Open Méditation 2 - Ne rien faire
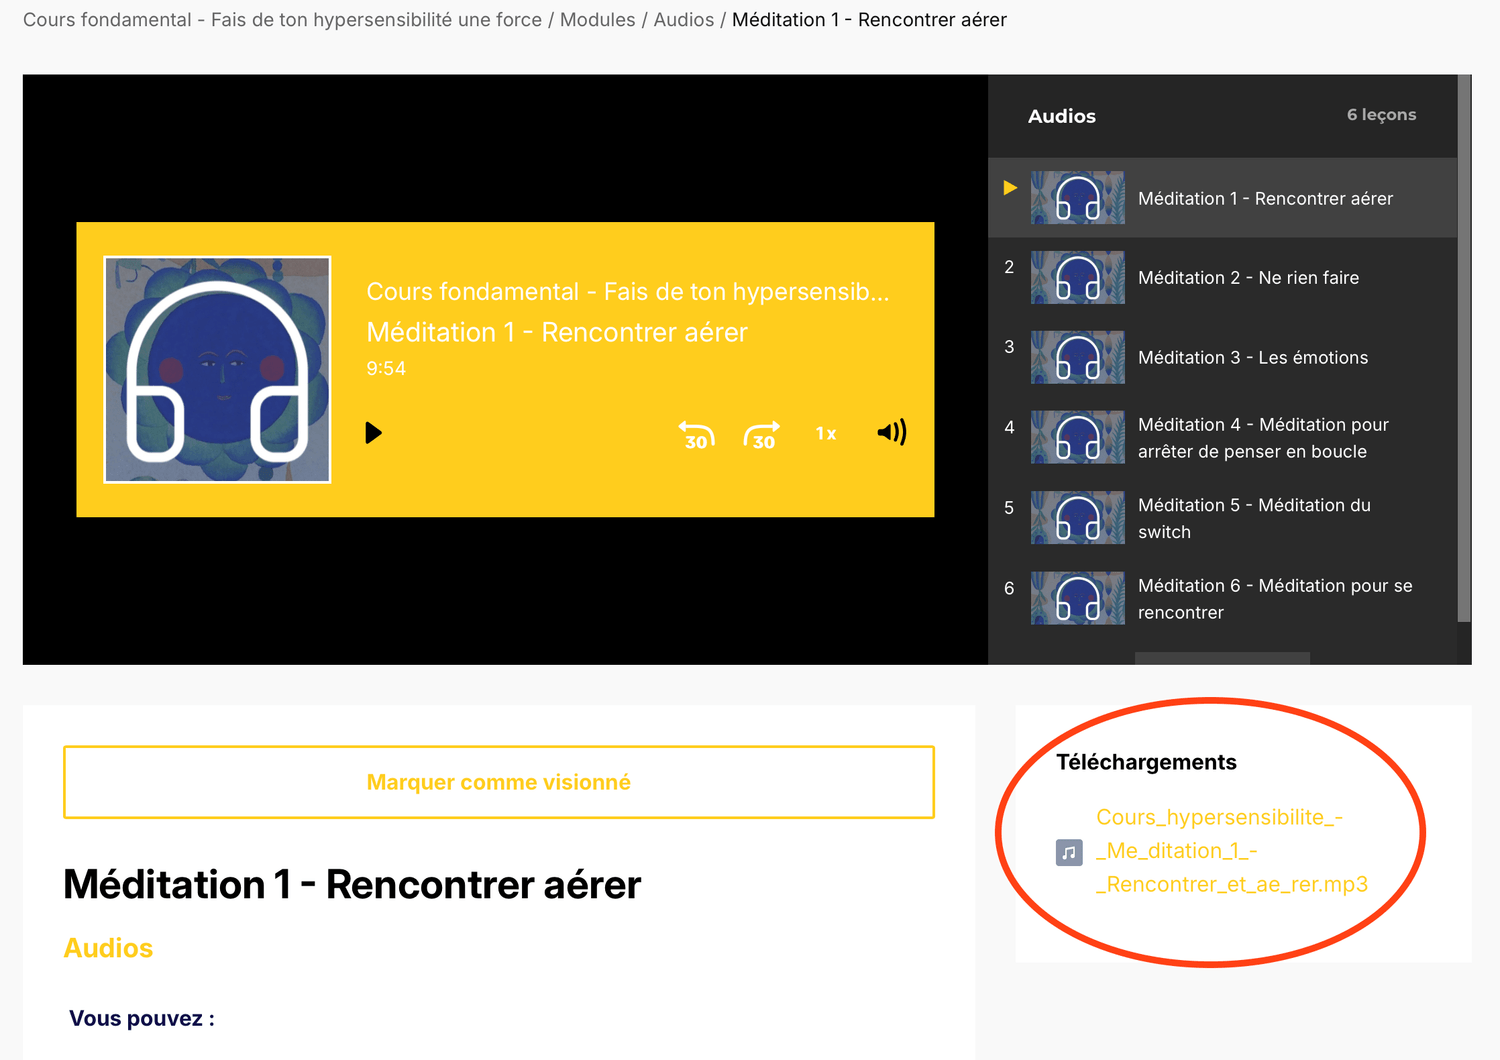The height and width of the screenshot is (1060, 1500). pyautogui.click(x=1248, y=278)
